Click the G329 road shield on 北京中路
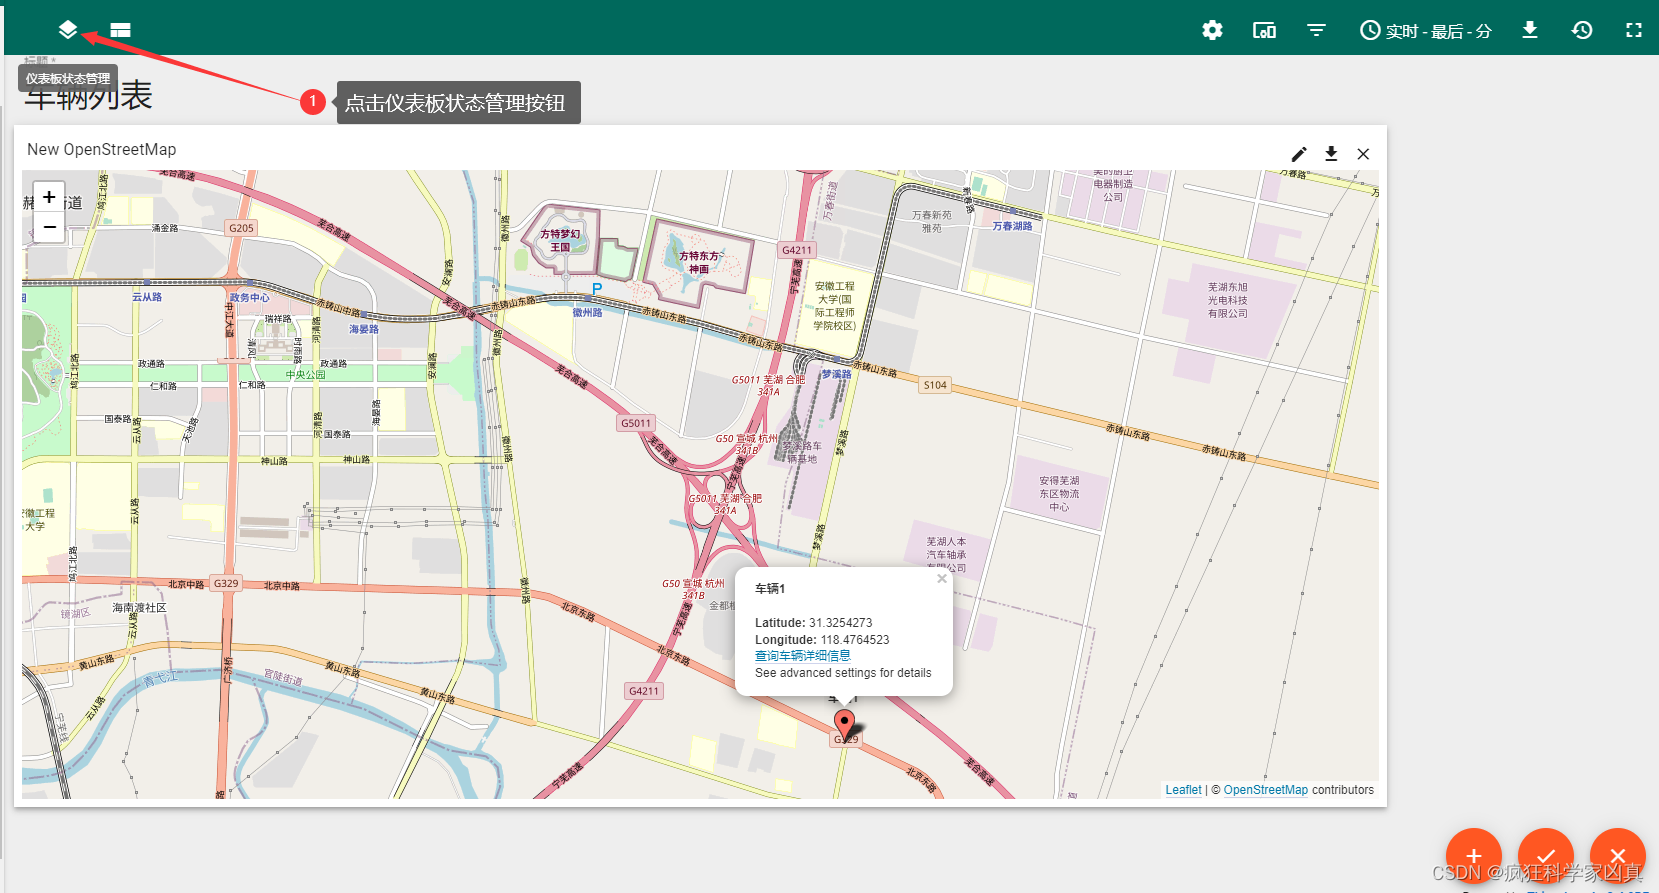The height and width of the screenshot is (893, 1659). pos(226,583)
